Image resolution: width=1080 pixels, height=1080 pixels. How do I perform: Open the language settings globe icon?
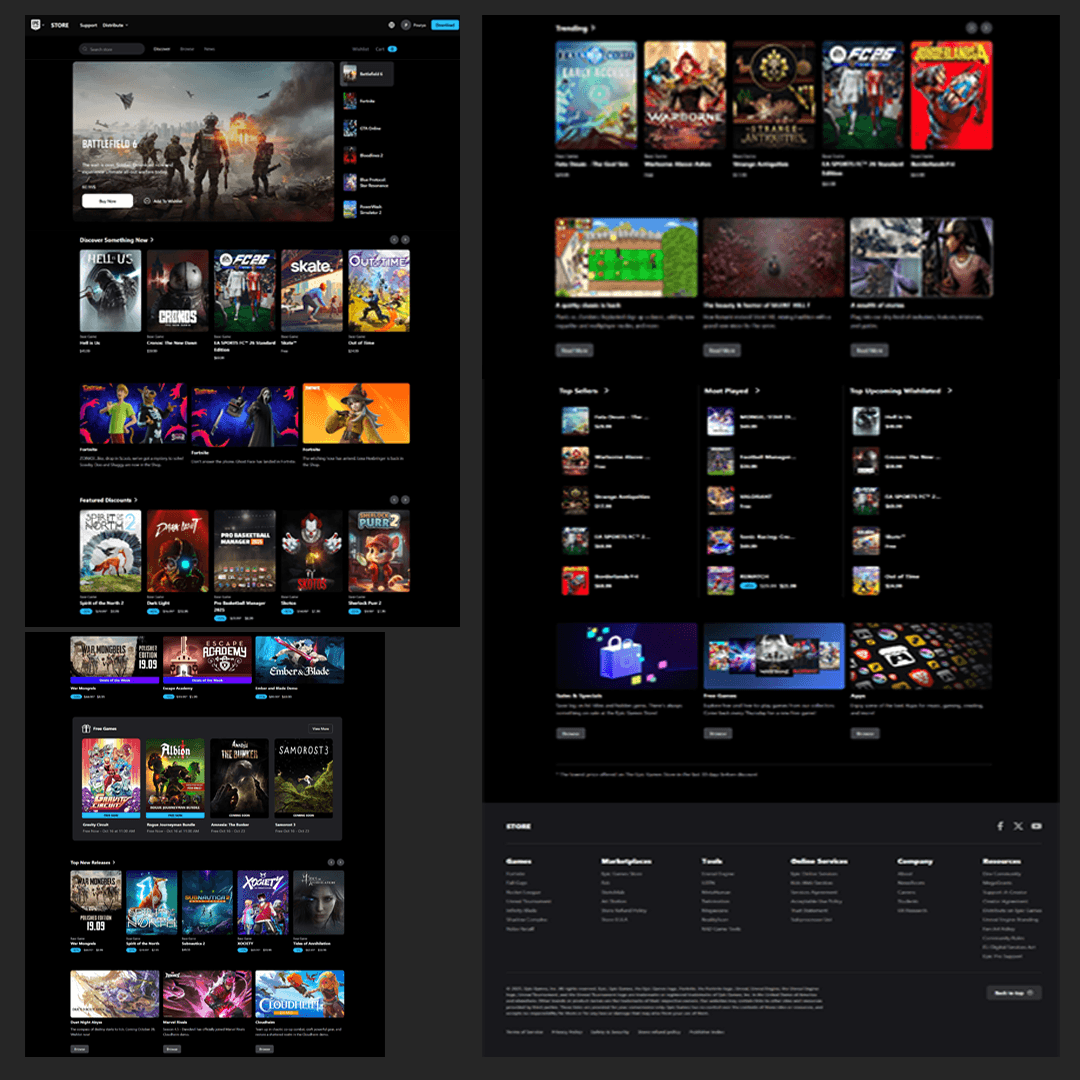click(x=391, y=25)
